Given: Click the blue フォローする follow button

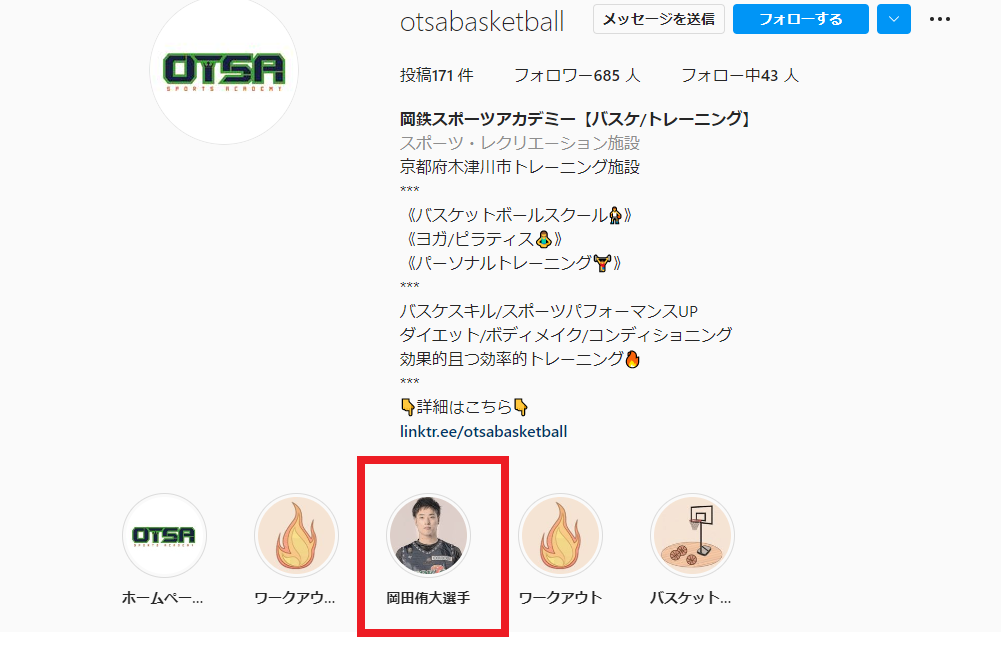Looking at the screenshot, I should (801, 19).
